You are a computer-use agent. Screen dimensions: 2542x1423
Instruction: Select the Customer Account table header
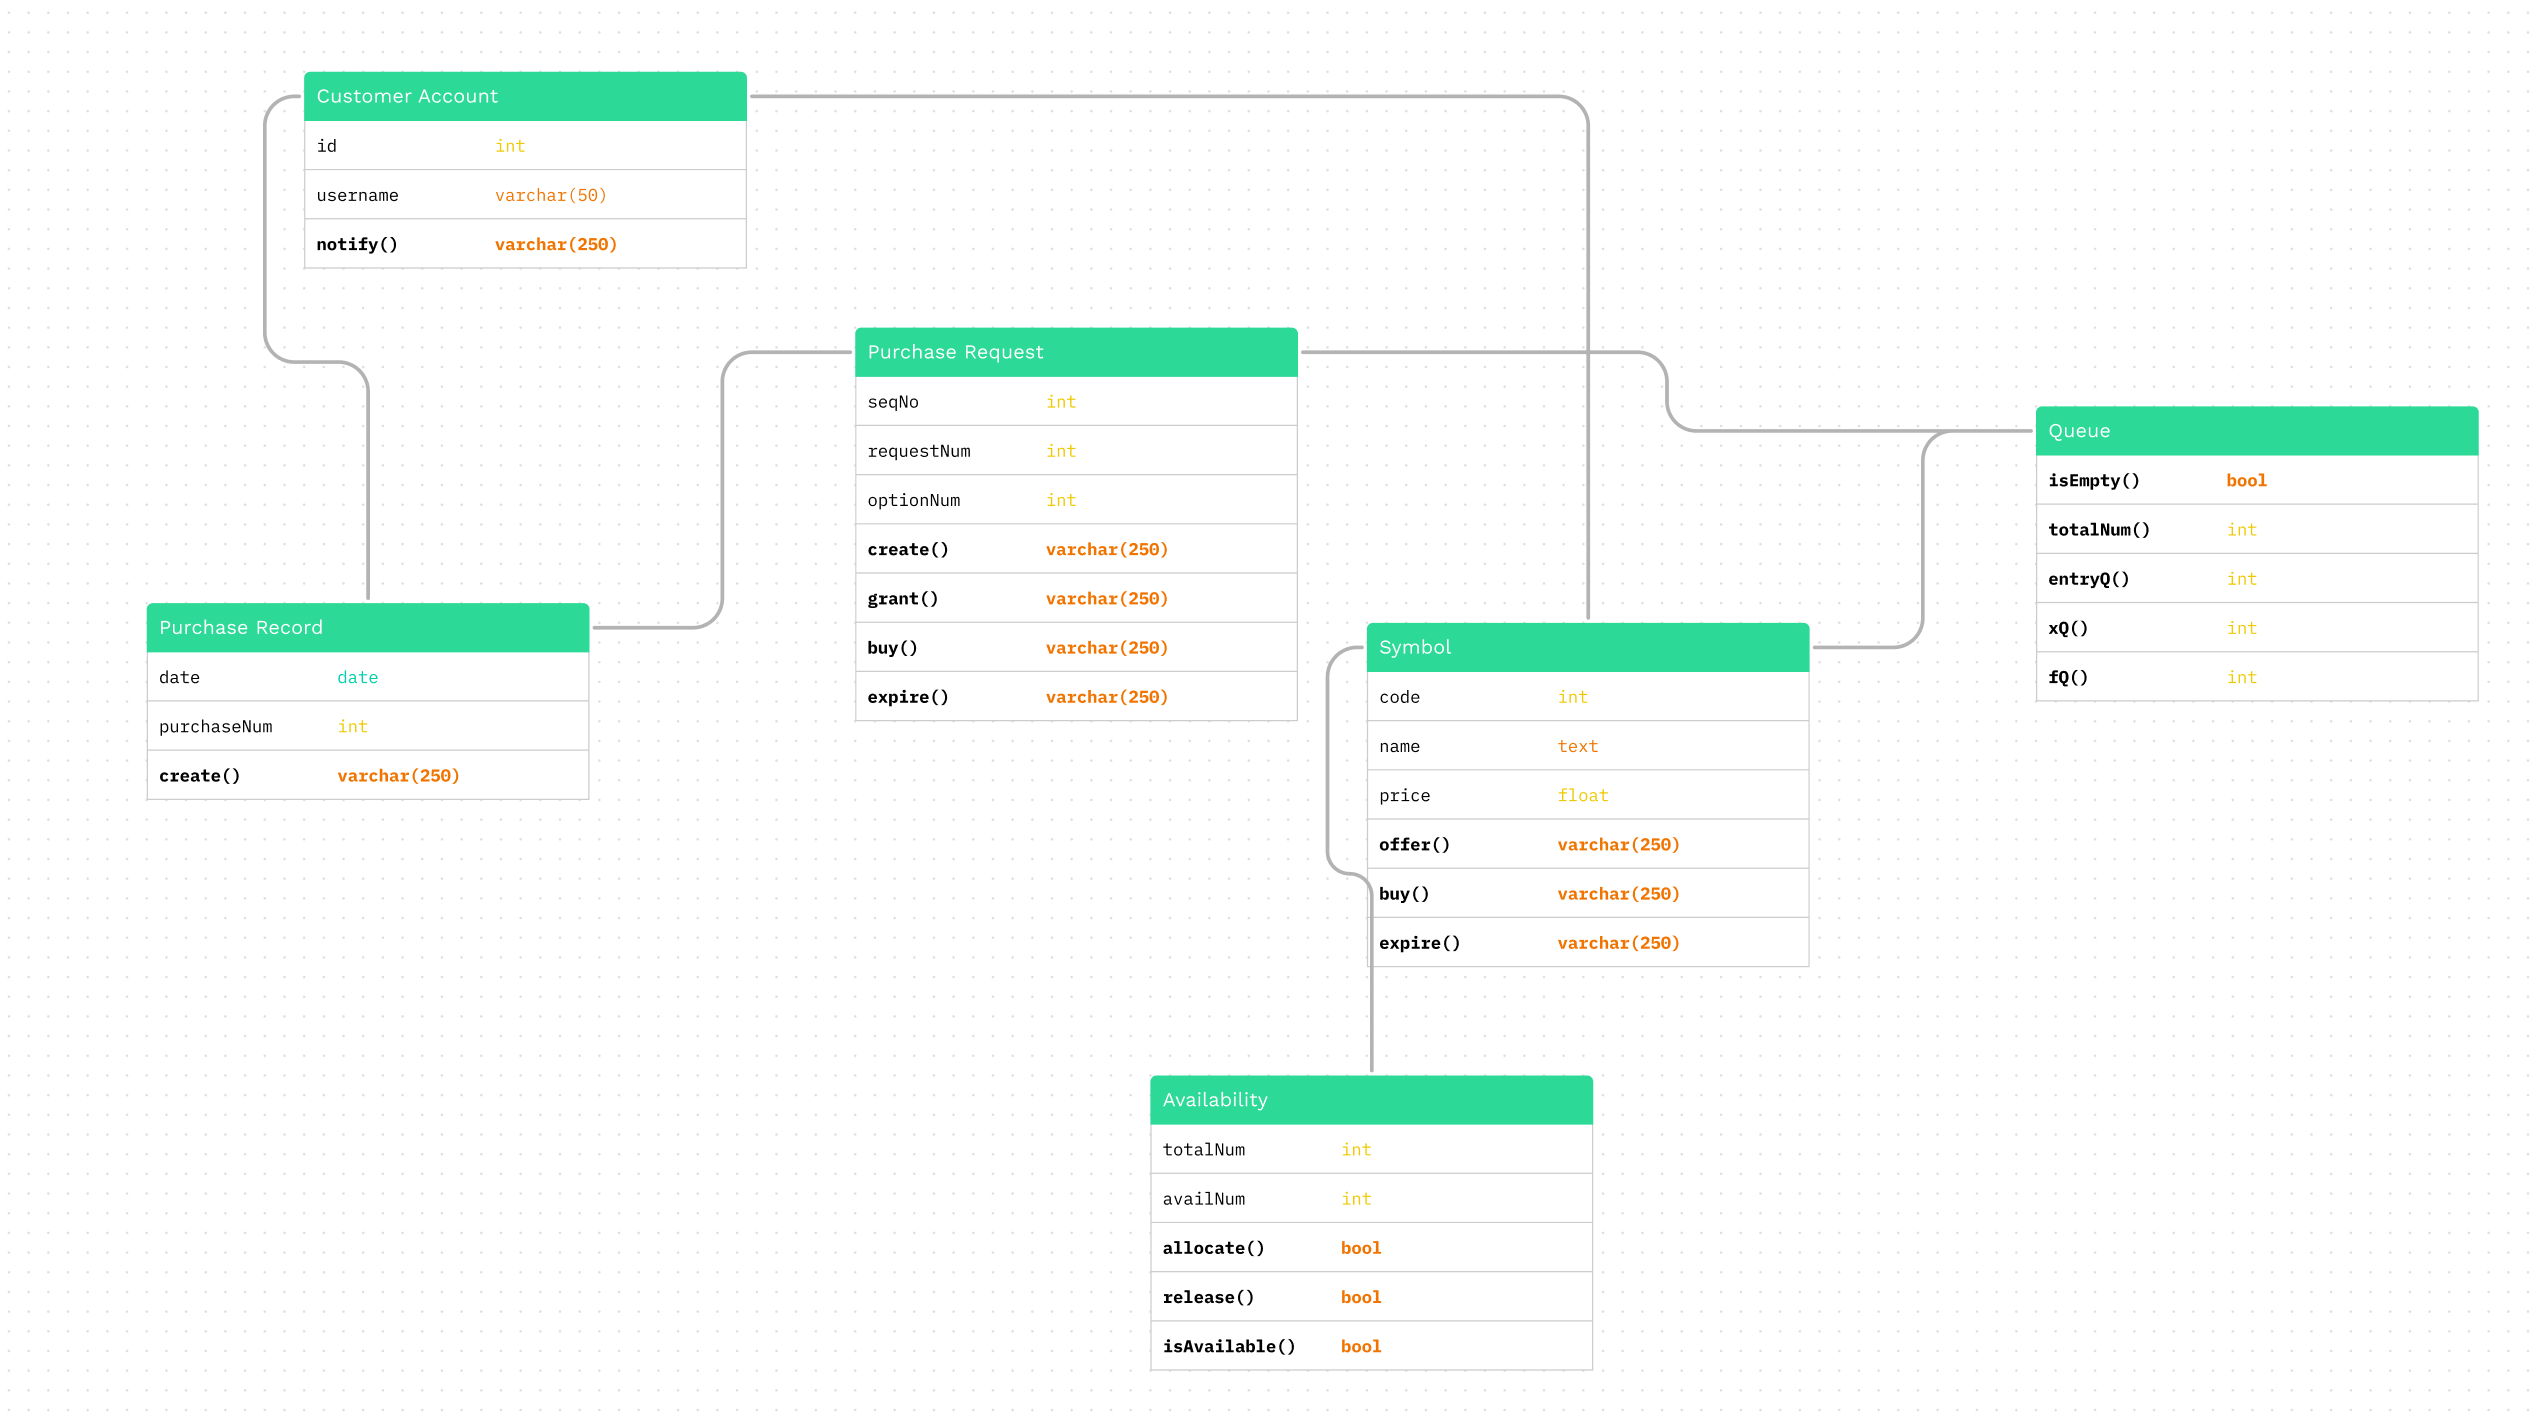click(x=524, y=96)
